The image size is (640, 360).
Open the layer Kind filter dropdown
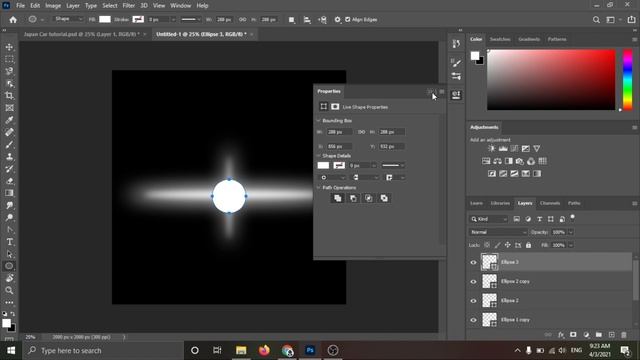489,219
